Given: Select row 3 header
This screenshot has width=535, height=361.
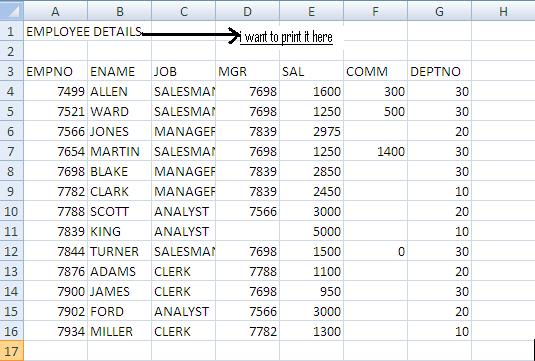Looking at the screenshot, I should click(12, 71).
